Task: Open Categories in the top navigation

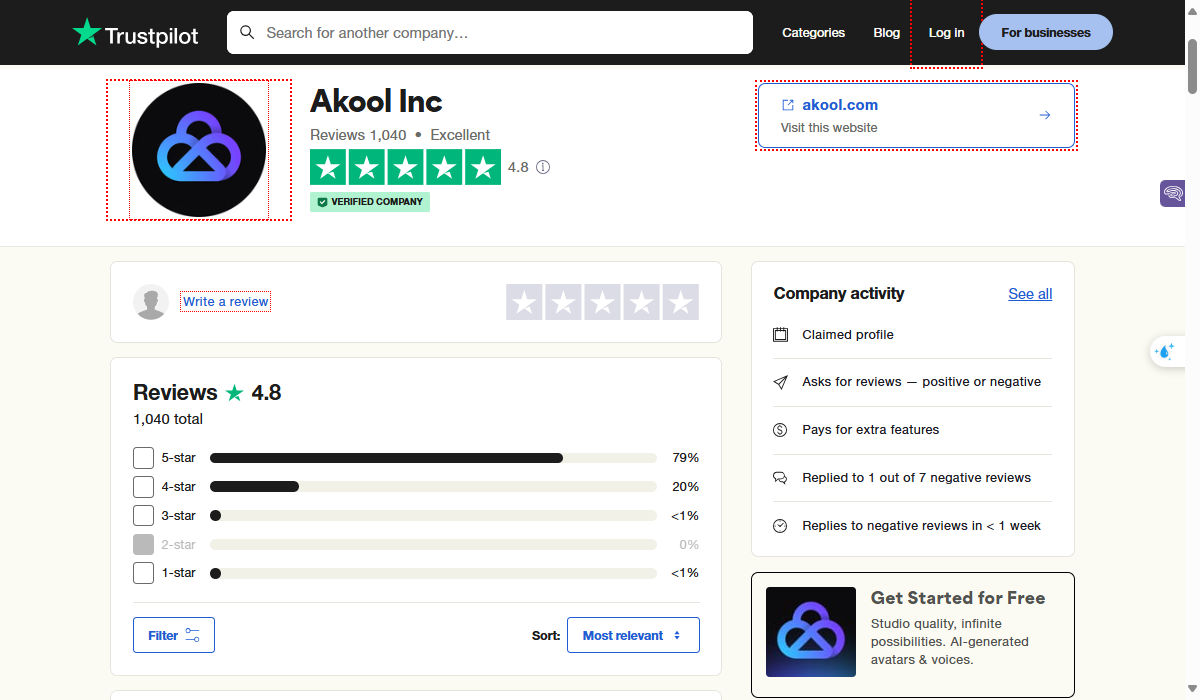Action: pyautogui.click(x=813, y=33)
